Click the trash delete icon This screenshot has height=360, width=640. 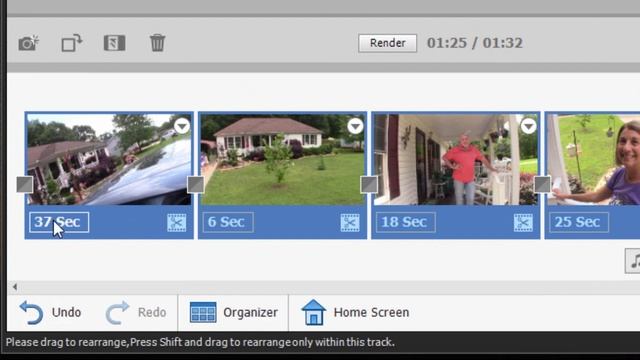click(157, 43)
